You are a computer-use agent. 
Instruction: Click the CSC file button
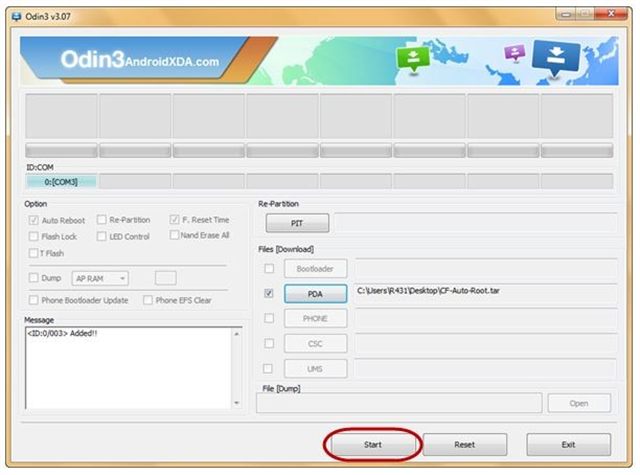click(316, 344)
